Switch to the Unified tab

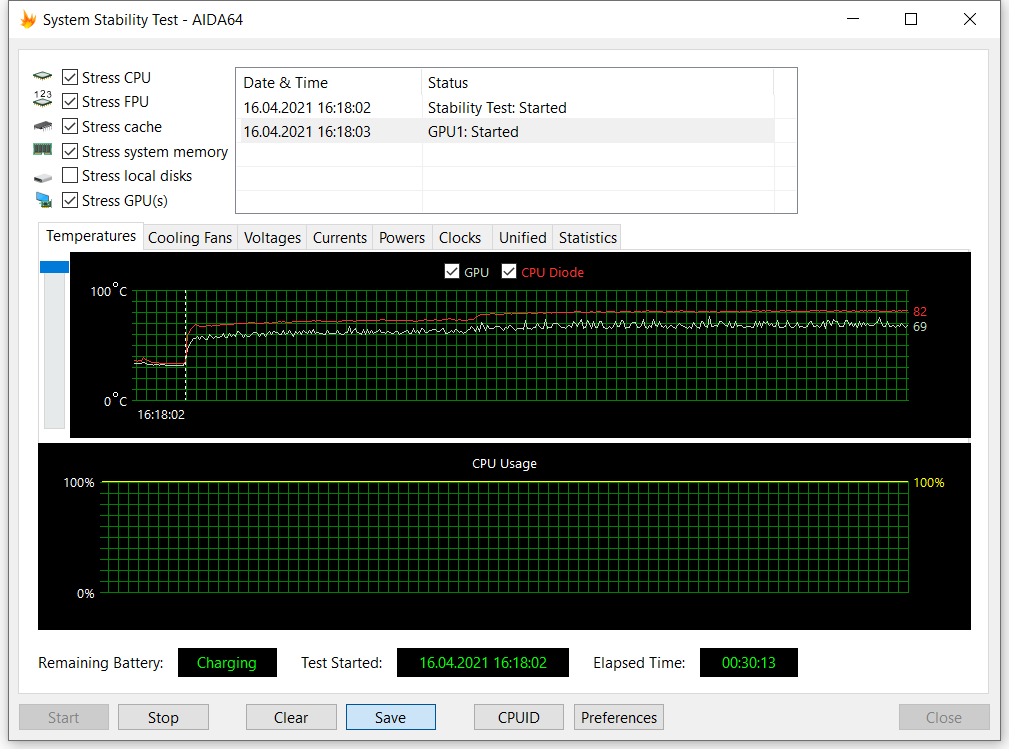523,237
